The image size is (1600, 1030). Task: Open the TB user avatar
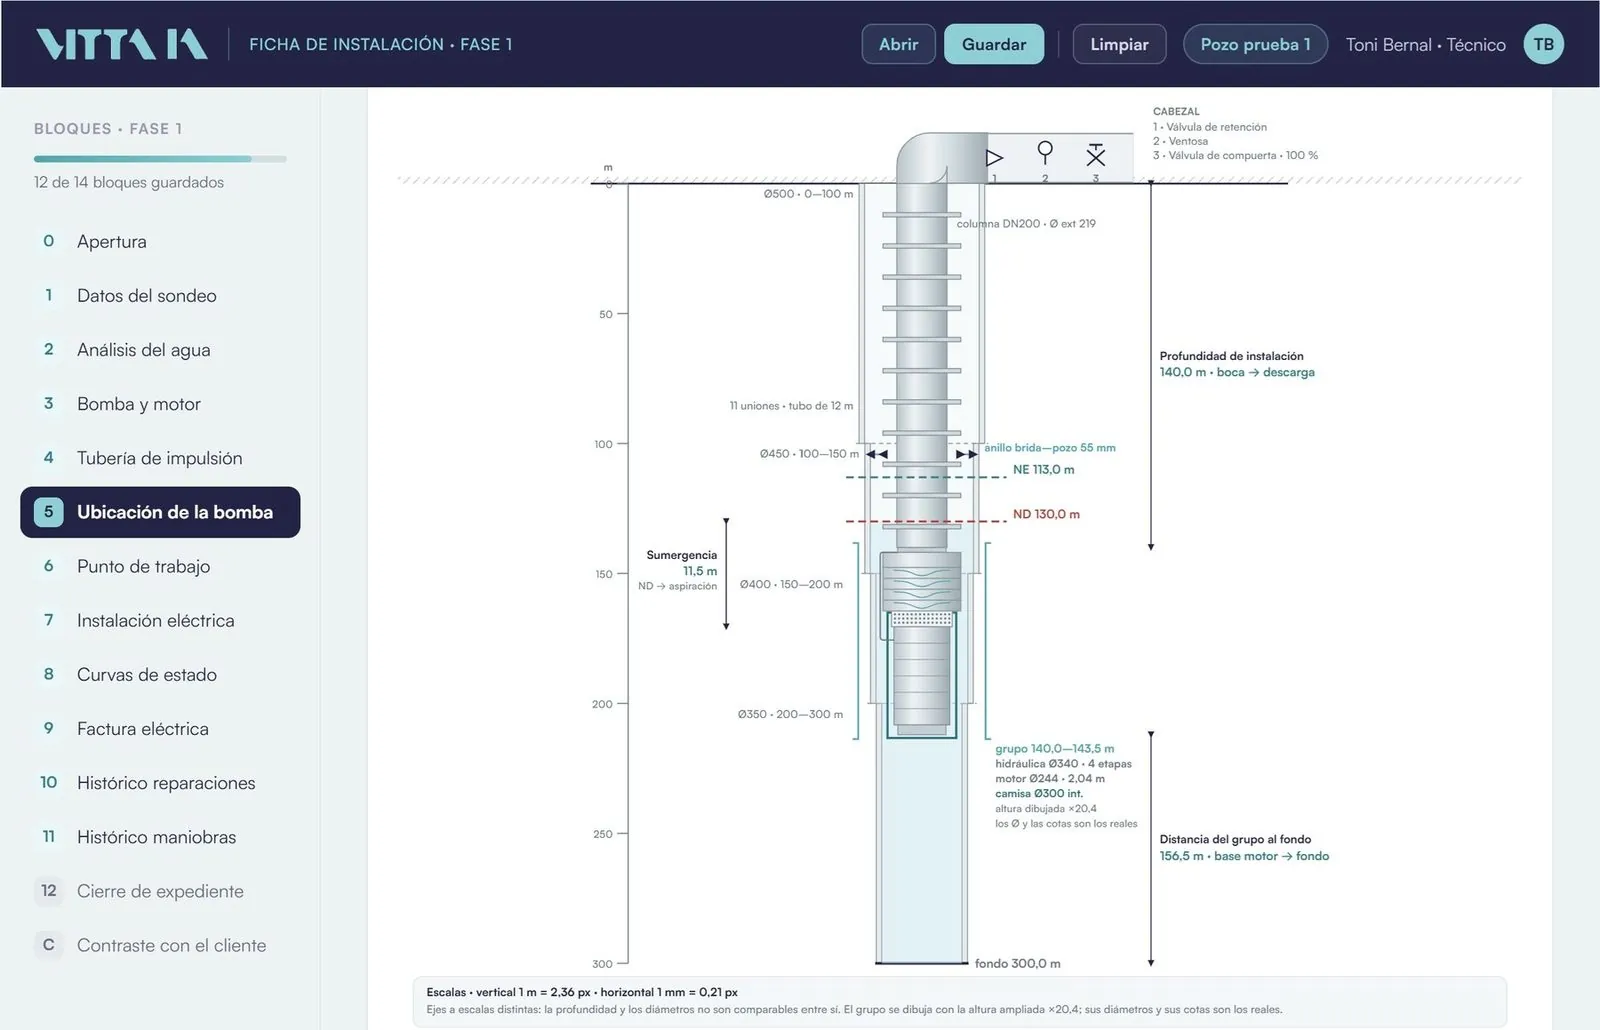(1543, 44)
